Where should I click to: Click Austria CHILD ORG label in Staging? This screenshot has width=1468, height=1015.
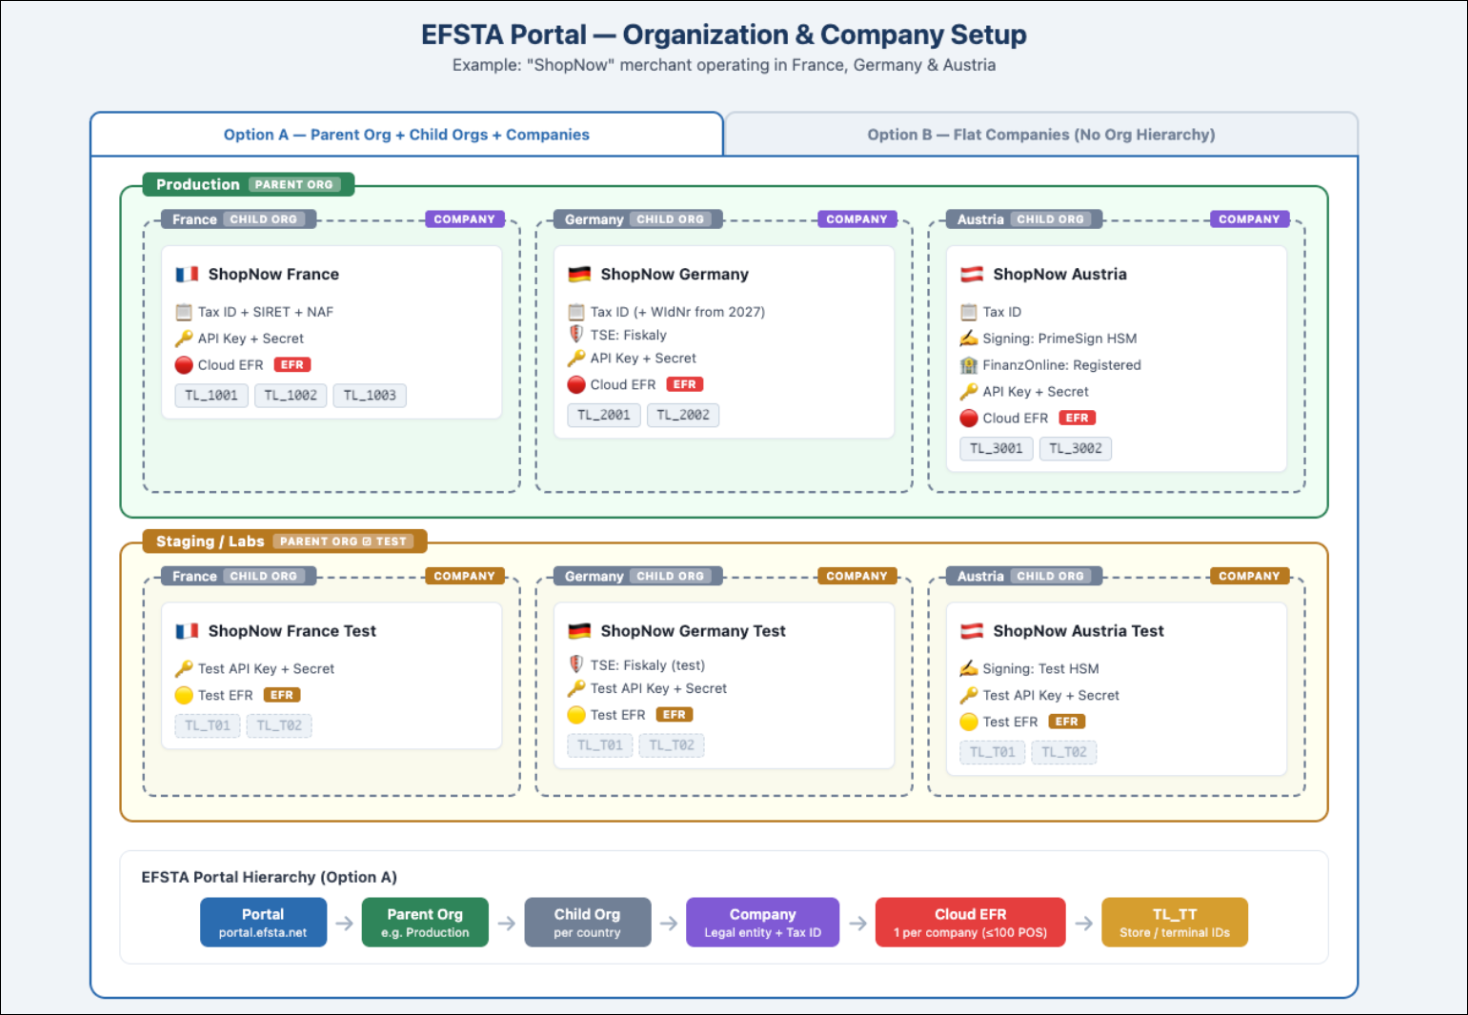(1025, 576)
